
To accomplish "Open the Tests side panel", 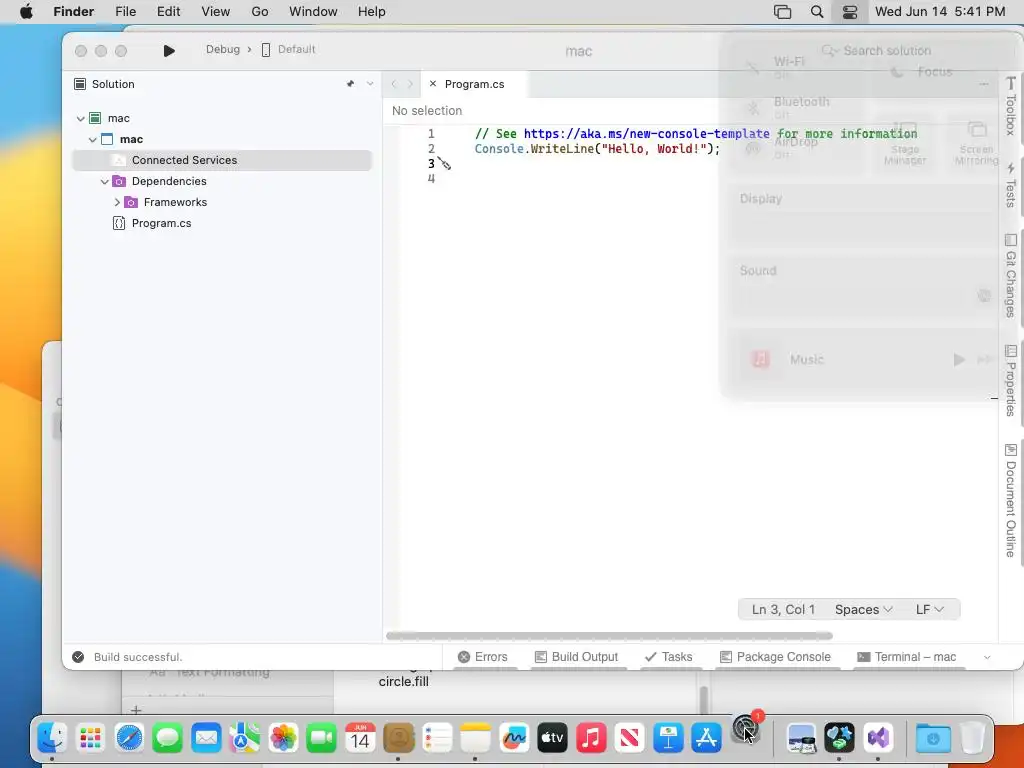I will (x=1010, y=185).
